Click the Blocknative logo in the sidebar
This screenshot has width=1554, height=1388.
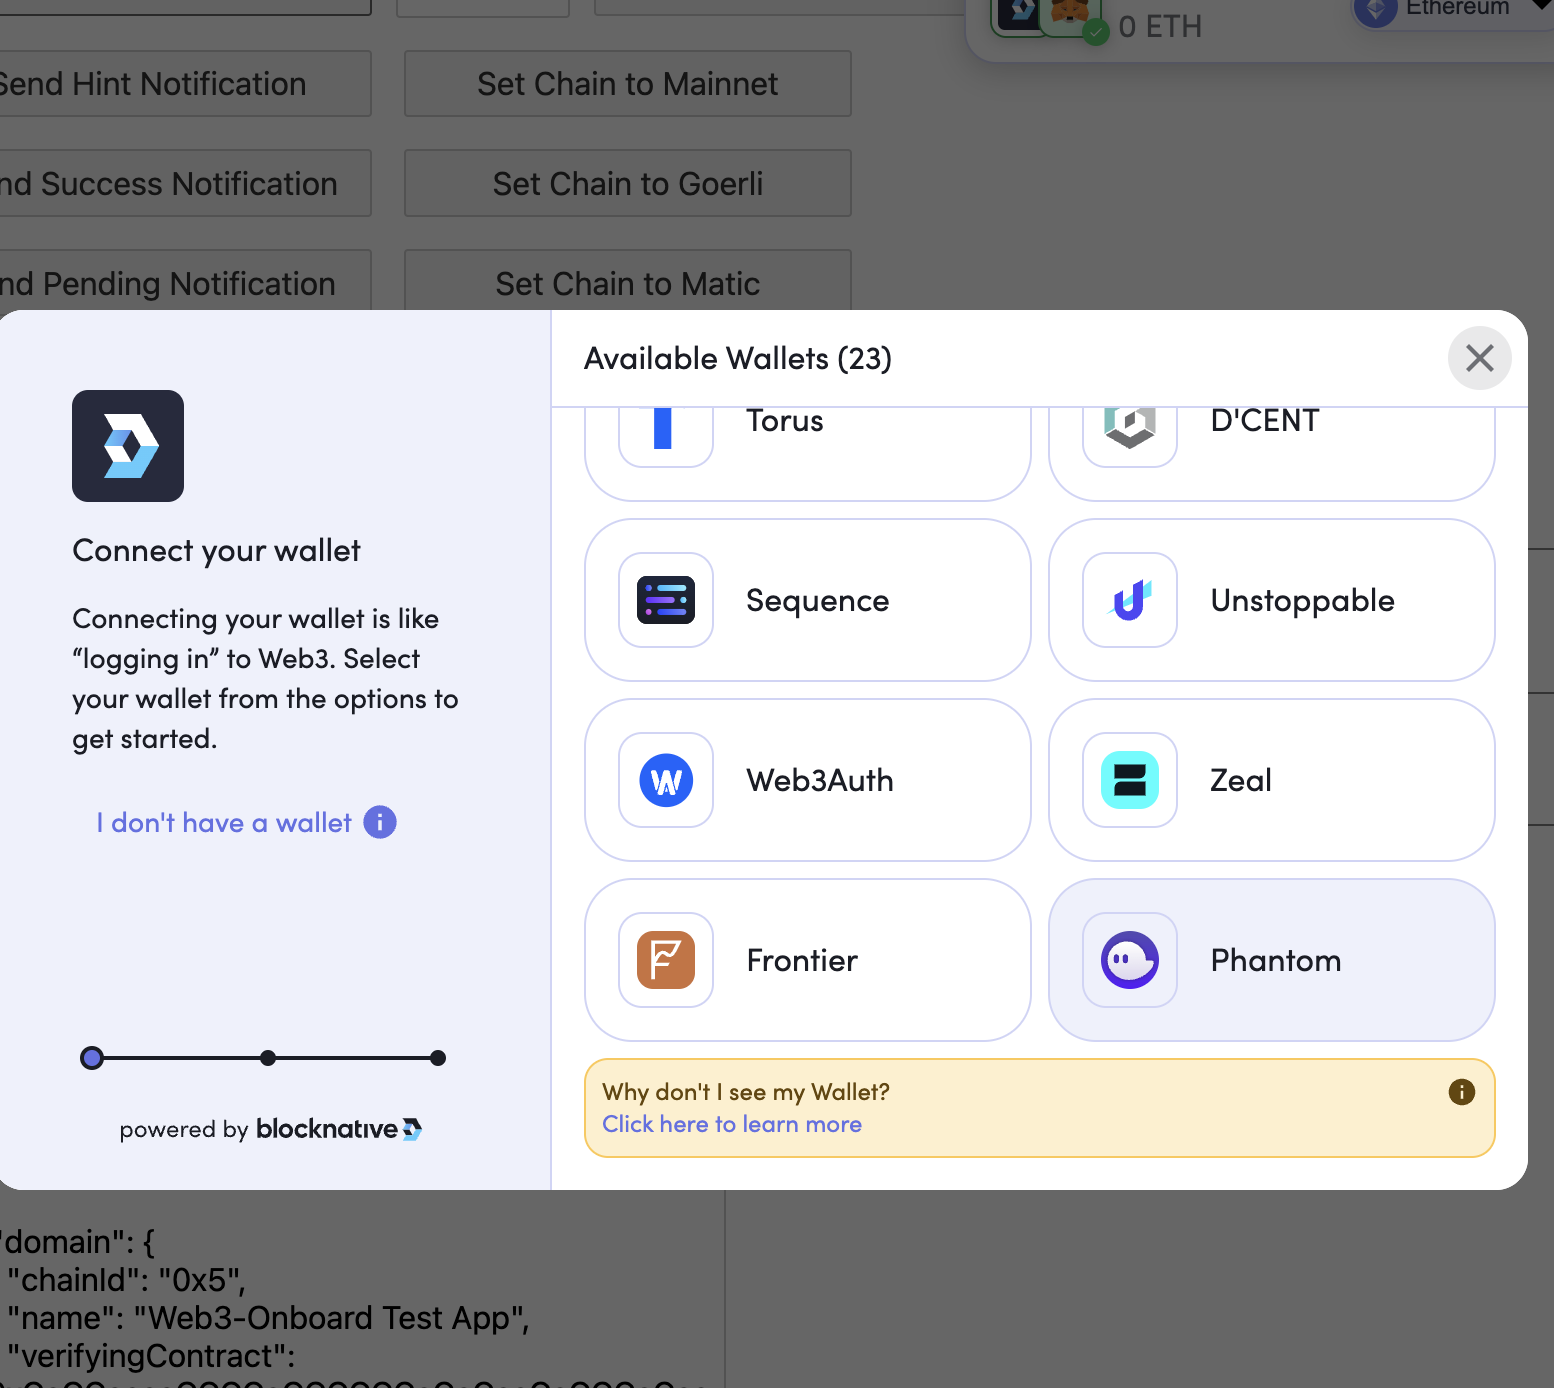pyautogui.click(x=128, y=446)
